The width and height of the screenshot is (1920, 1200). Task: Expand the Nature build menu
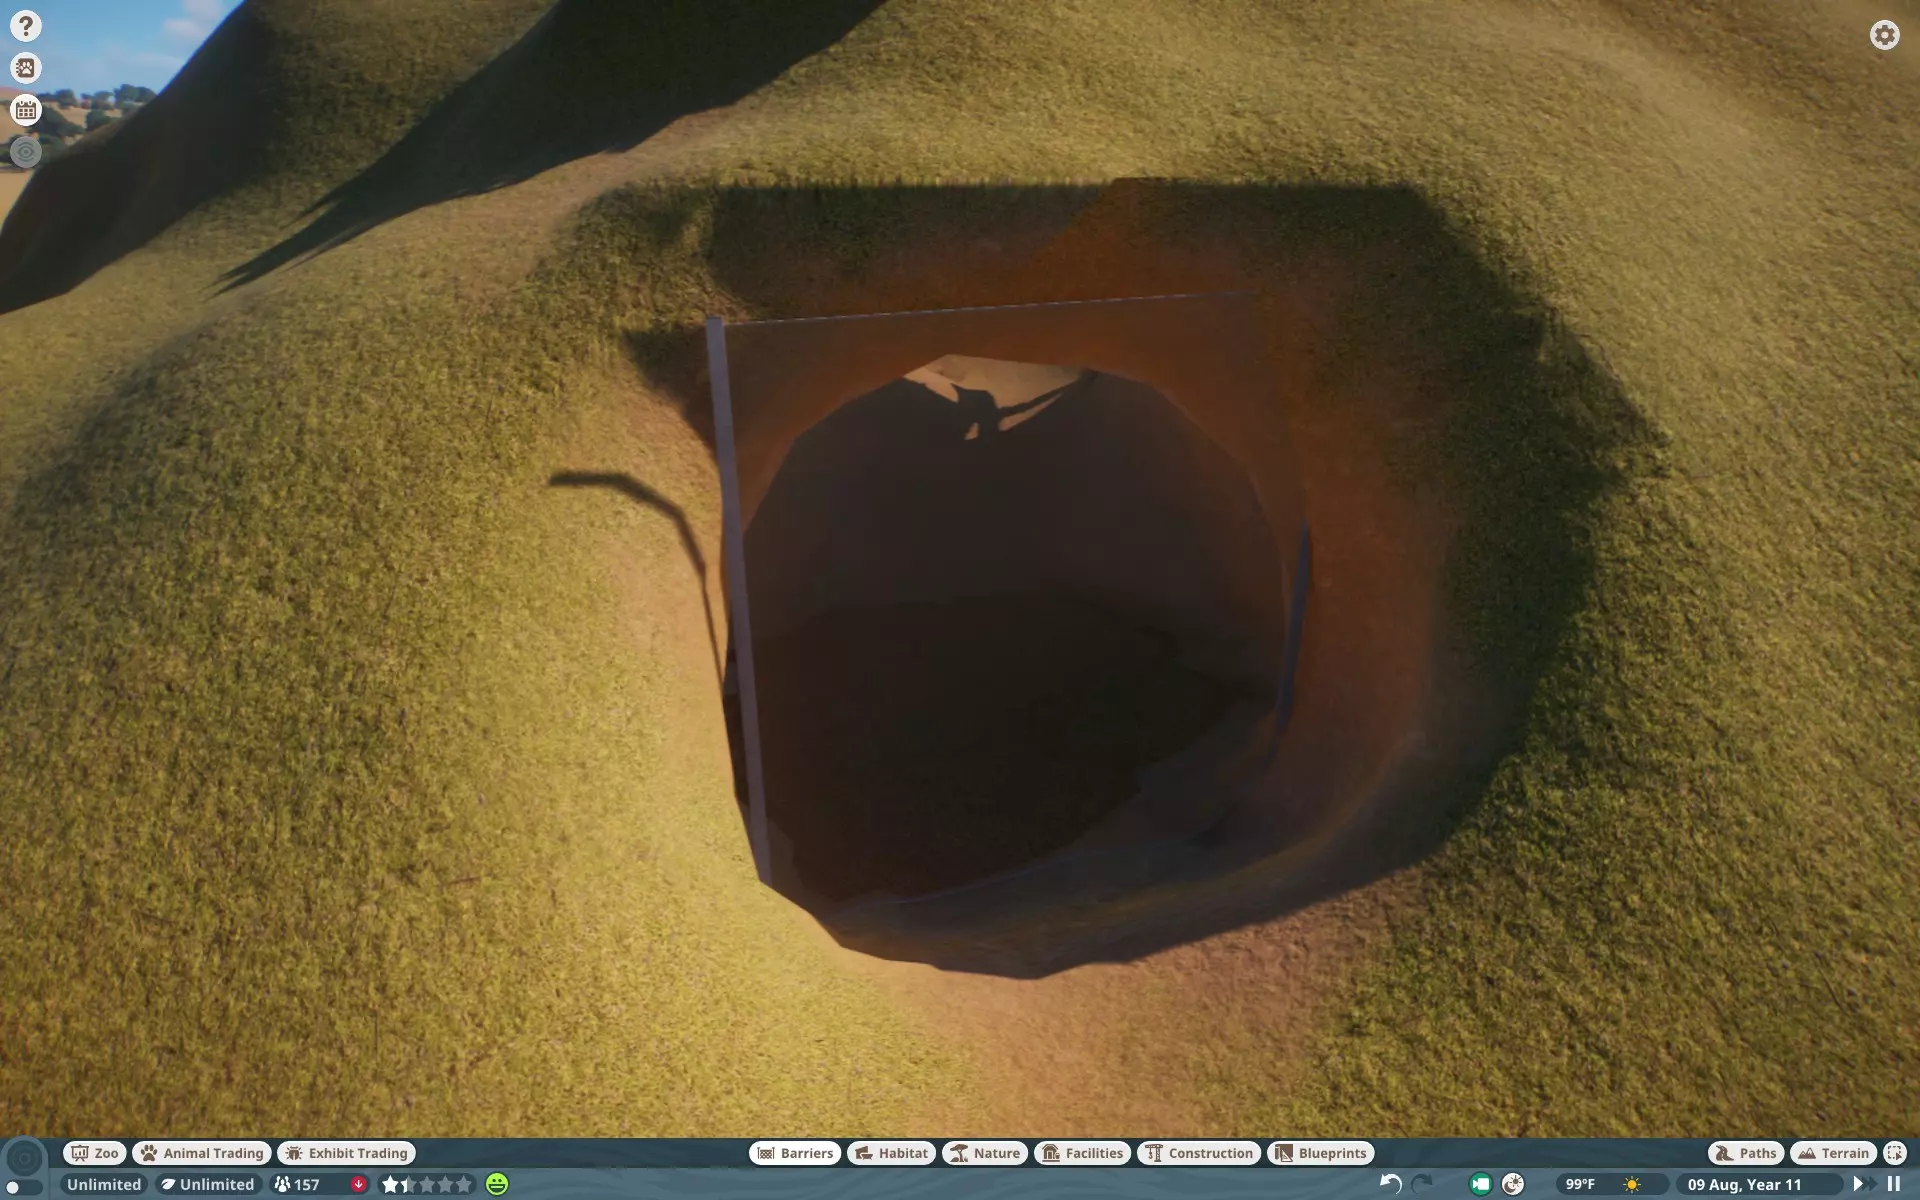(985, 1153)
